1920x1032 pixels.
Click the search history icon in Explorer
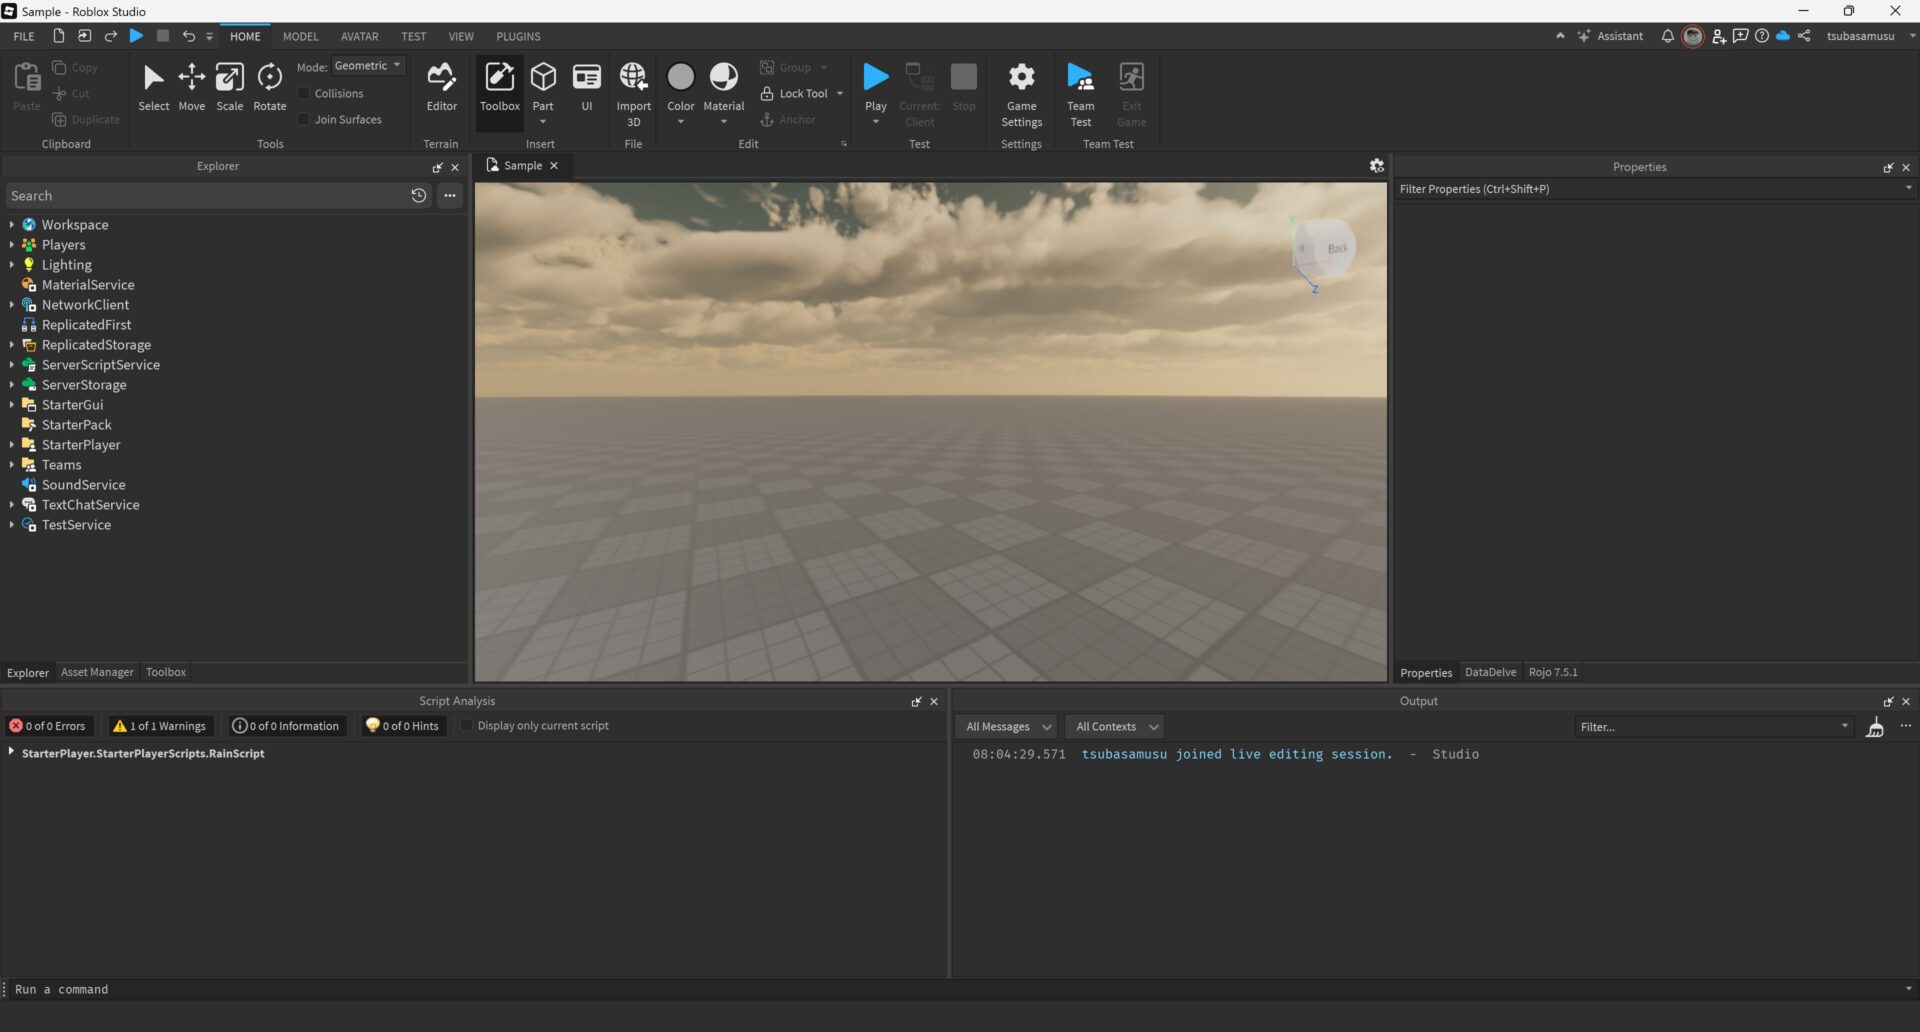tap(418, 196)
